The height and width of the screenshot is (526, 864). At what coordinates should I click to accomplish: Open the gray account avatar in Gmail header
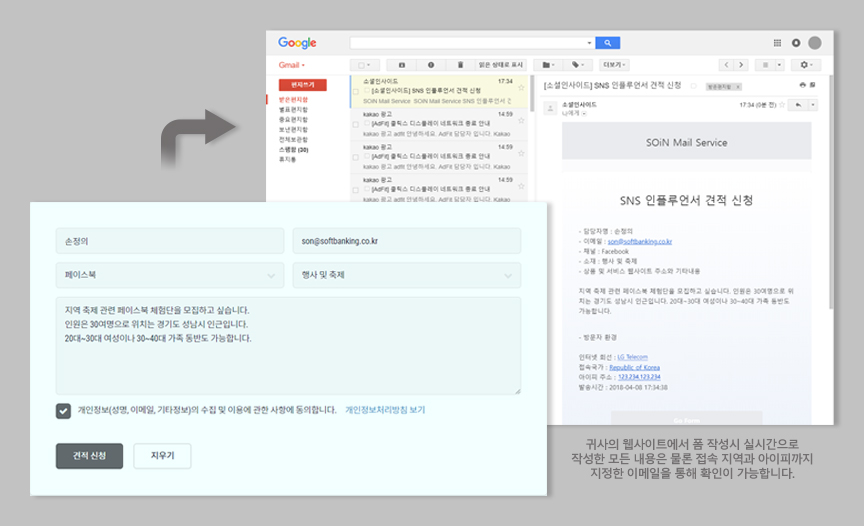[x=814, y=43]
